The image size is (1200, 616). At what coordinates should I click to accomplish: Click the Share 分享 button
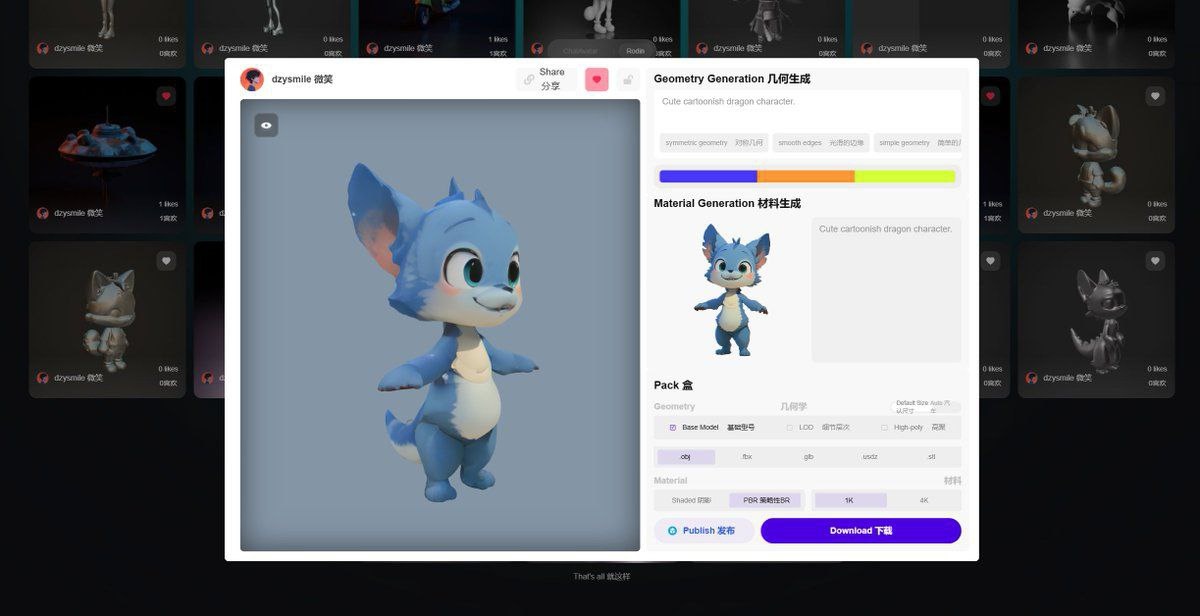pyautogui.click(x=547, y=80)
